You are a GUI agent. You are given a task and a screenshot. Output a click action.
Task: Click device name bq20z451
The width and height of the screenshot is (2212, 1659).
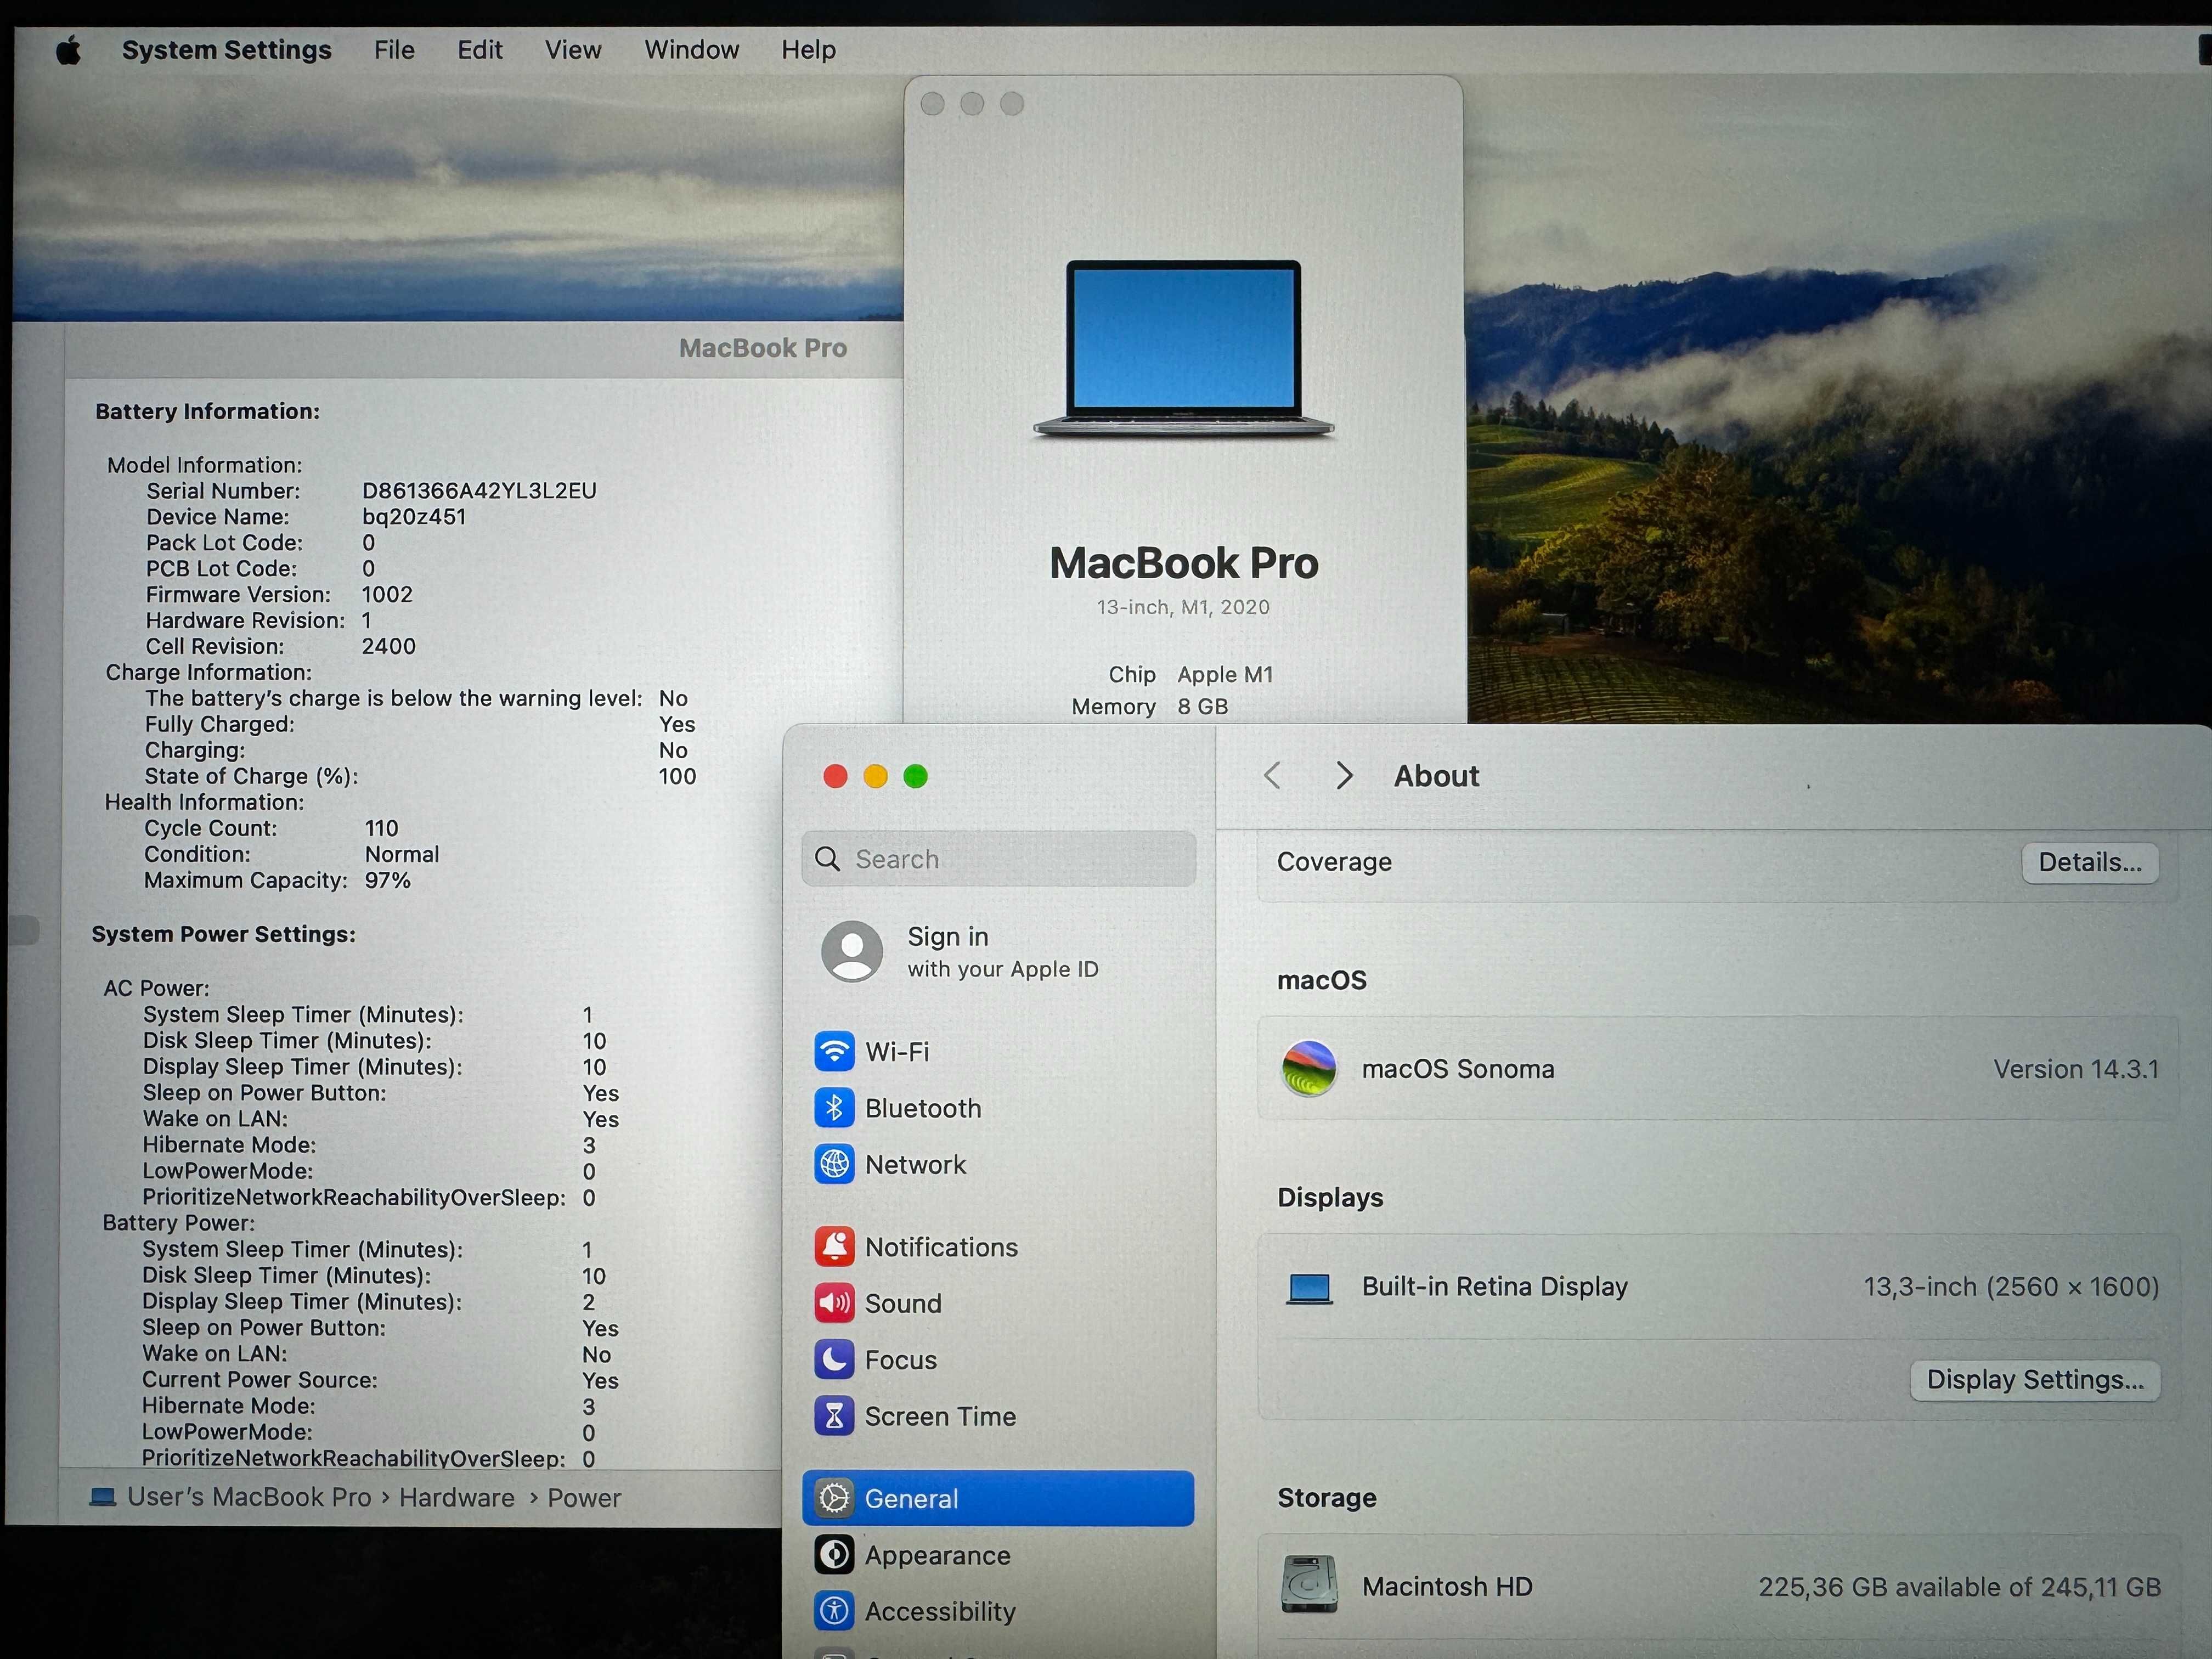point(414,516)
